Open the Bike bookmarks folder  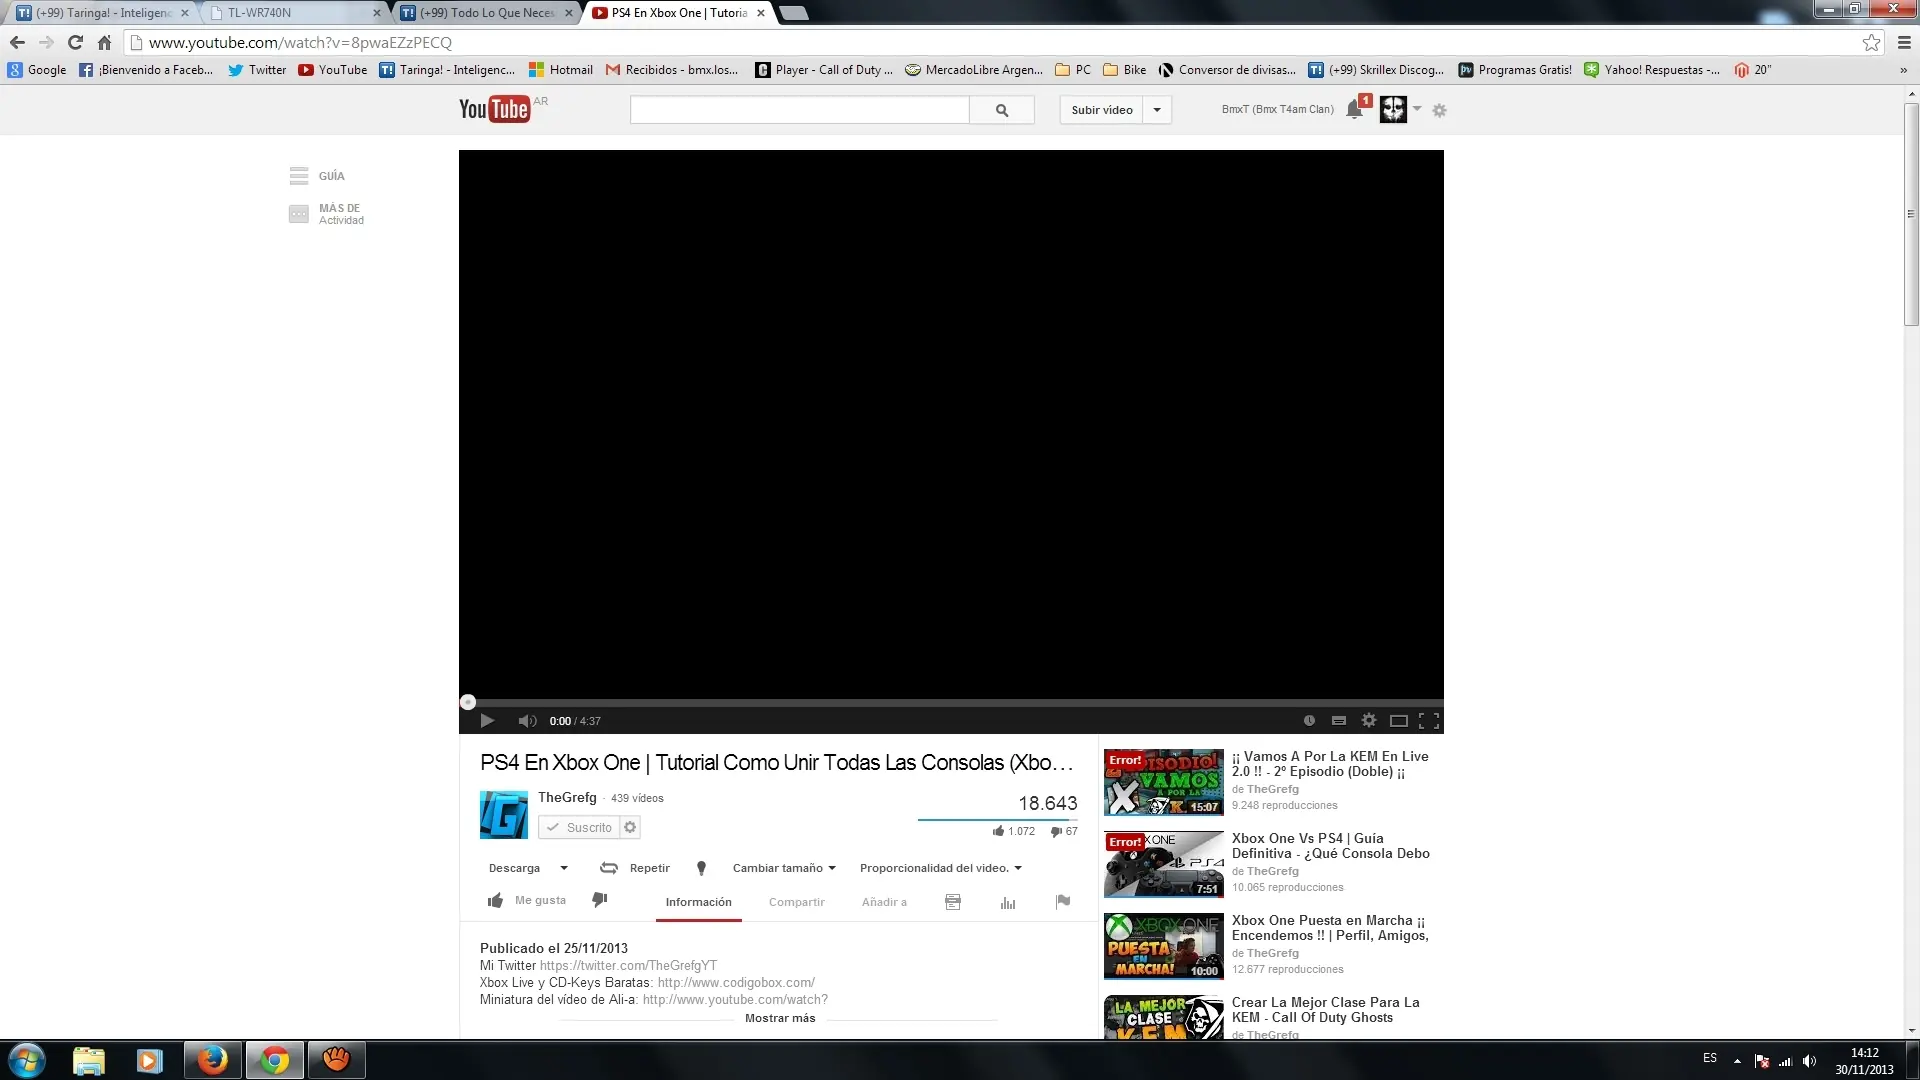pyautogui.click(x=1125, y=70)
